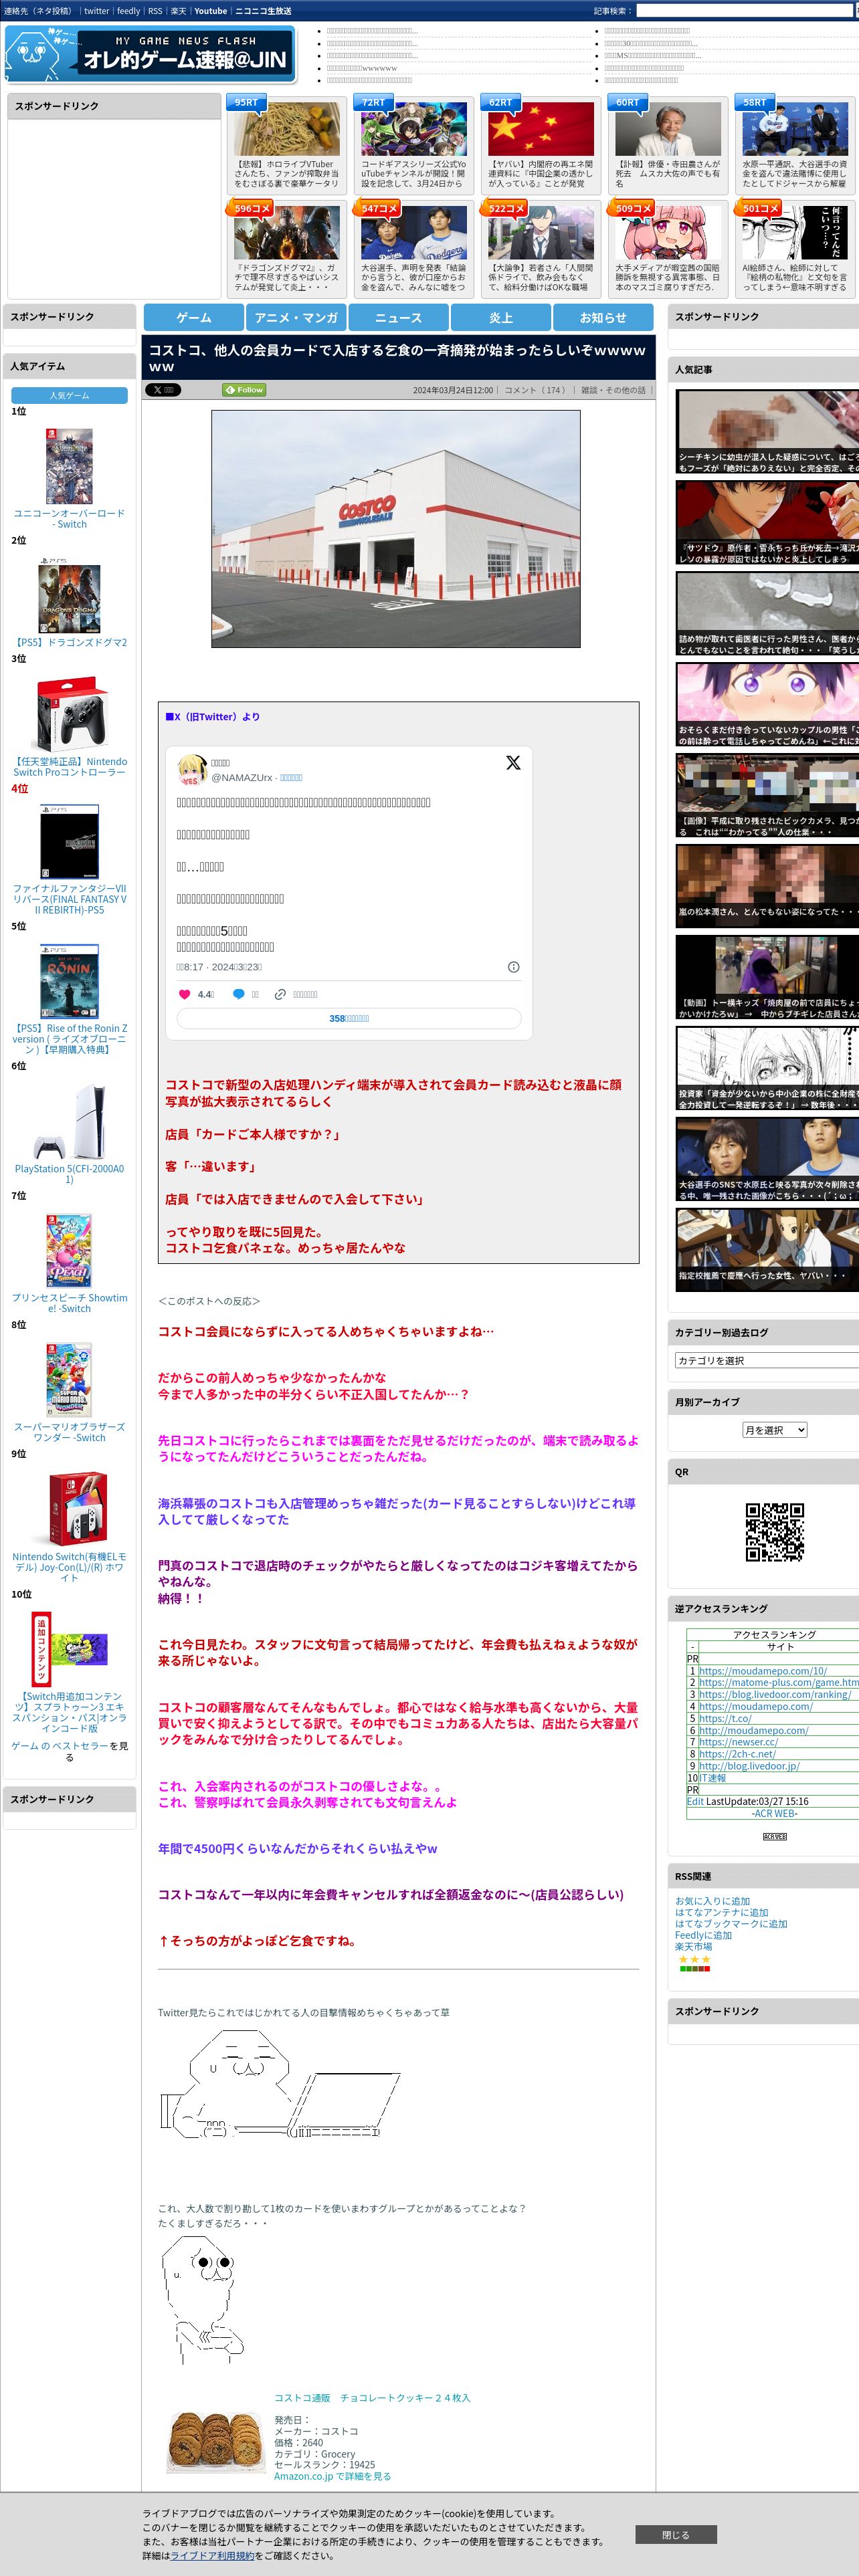Click the green feedly Follow button
The image size is (859, 2576).
244,390
